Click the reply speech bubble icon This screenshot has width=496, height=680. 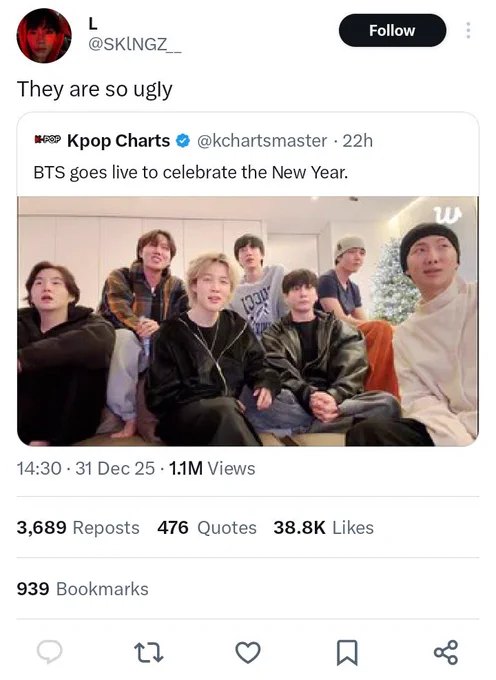pos(49,652)
